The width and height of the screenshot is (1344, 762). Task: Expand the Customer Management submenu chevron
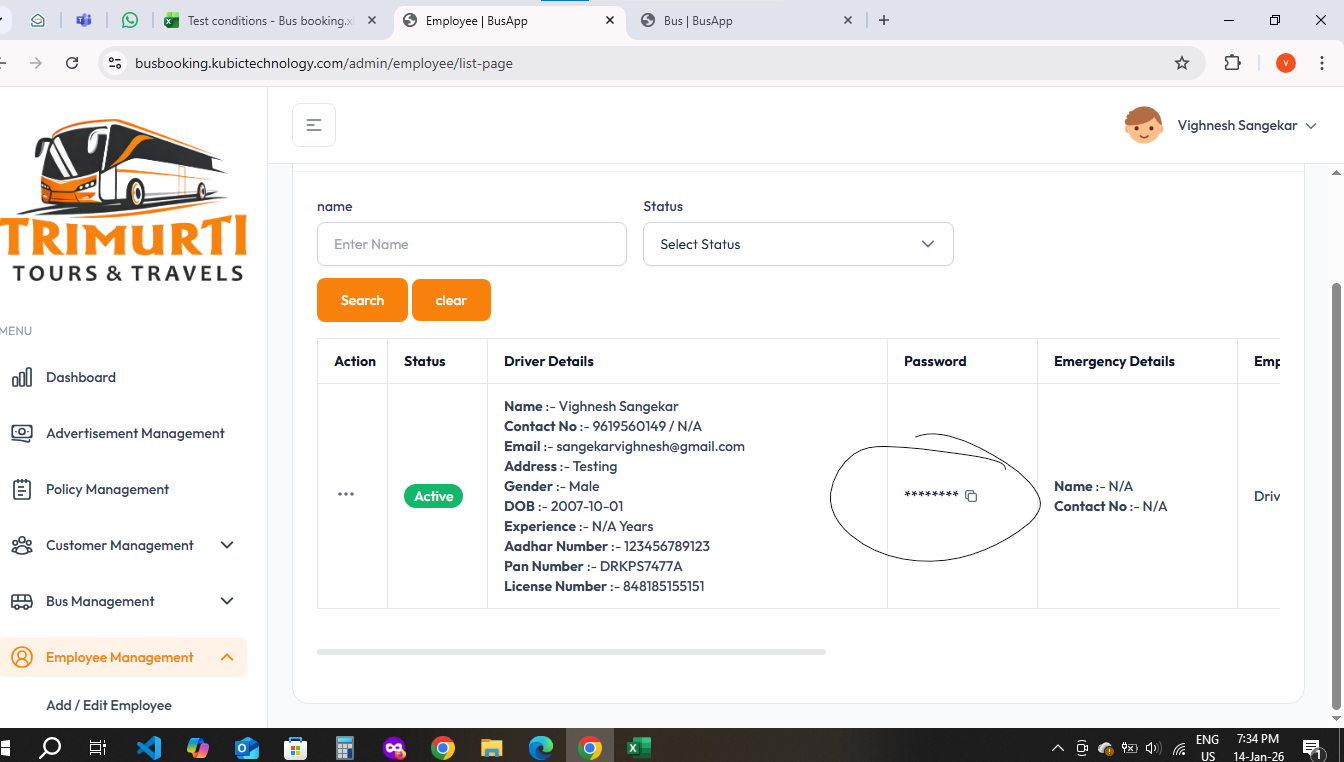pos(227,545)
